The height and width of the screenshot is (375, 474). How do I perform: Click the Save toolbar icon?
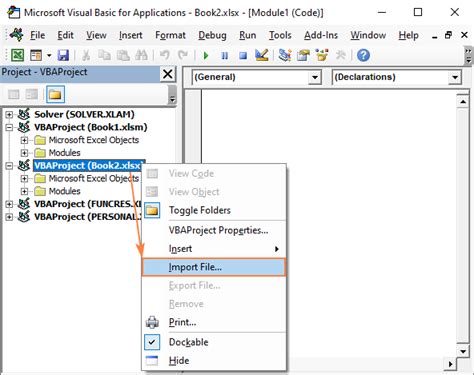[x=63, y=55]
